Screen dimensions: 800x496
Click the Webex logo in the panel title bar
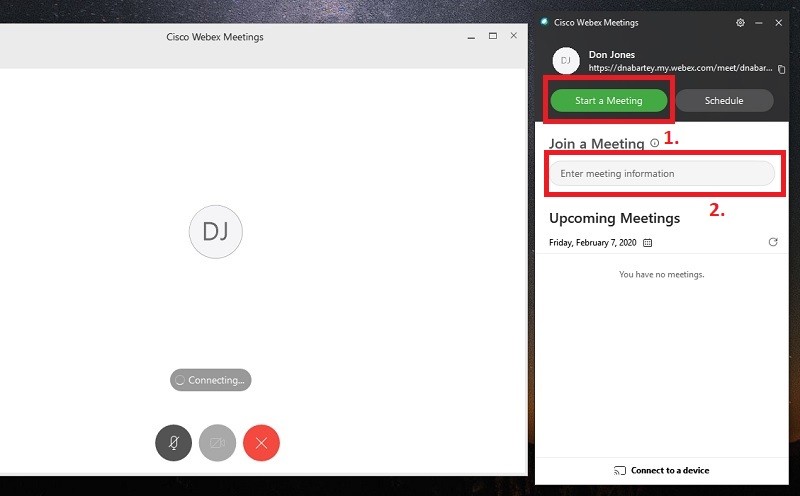(x=544, y=21)
